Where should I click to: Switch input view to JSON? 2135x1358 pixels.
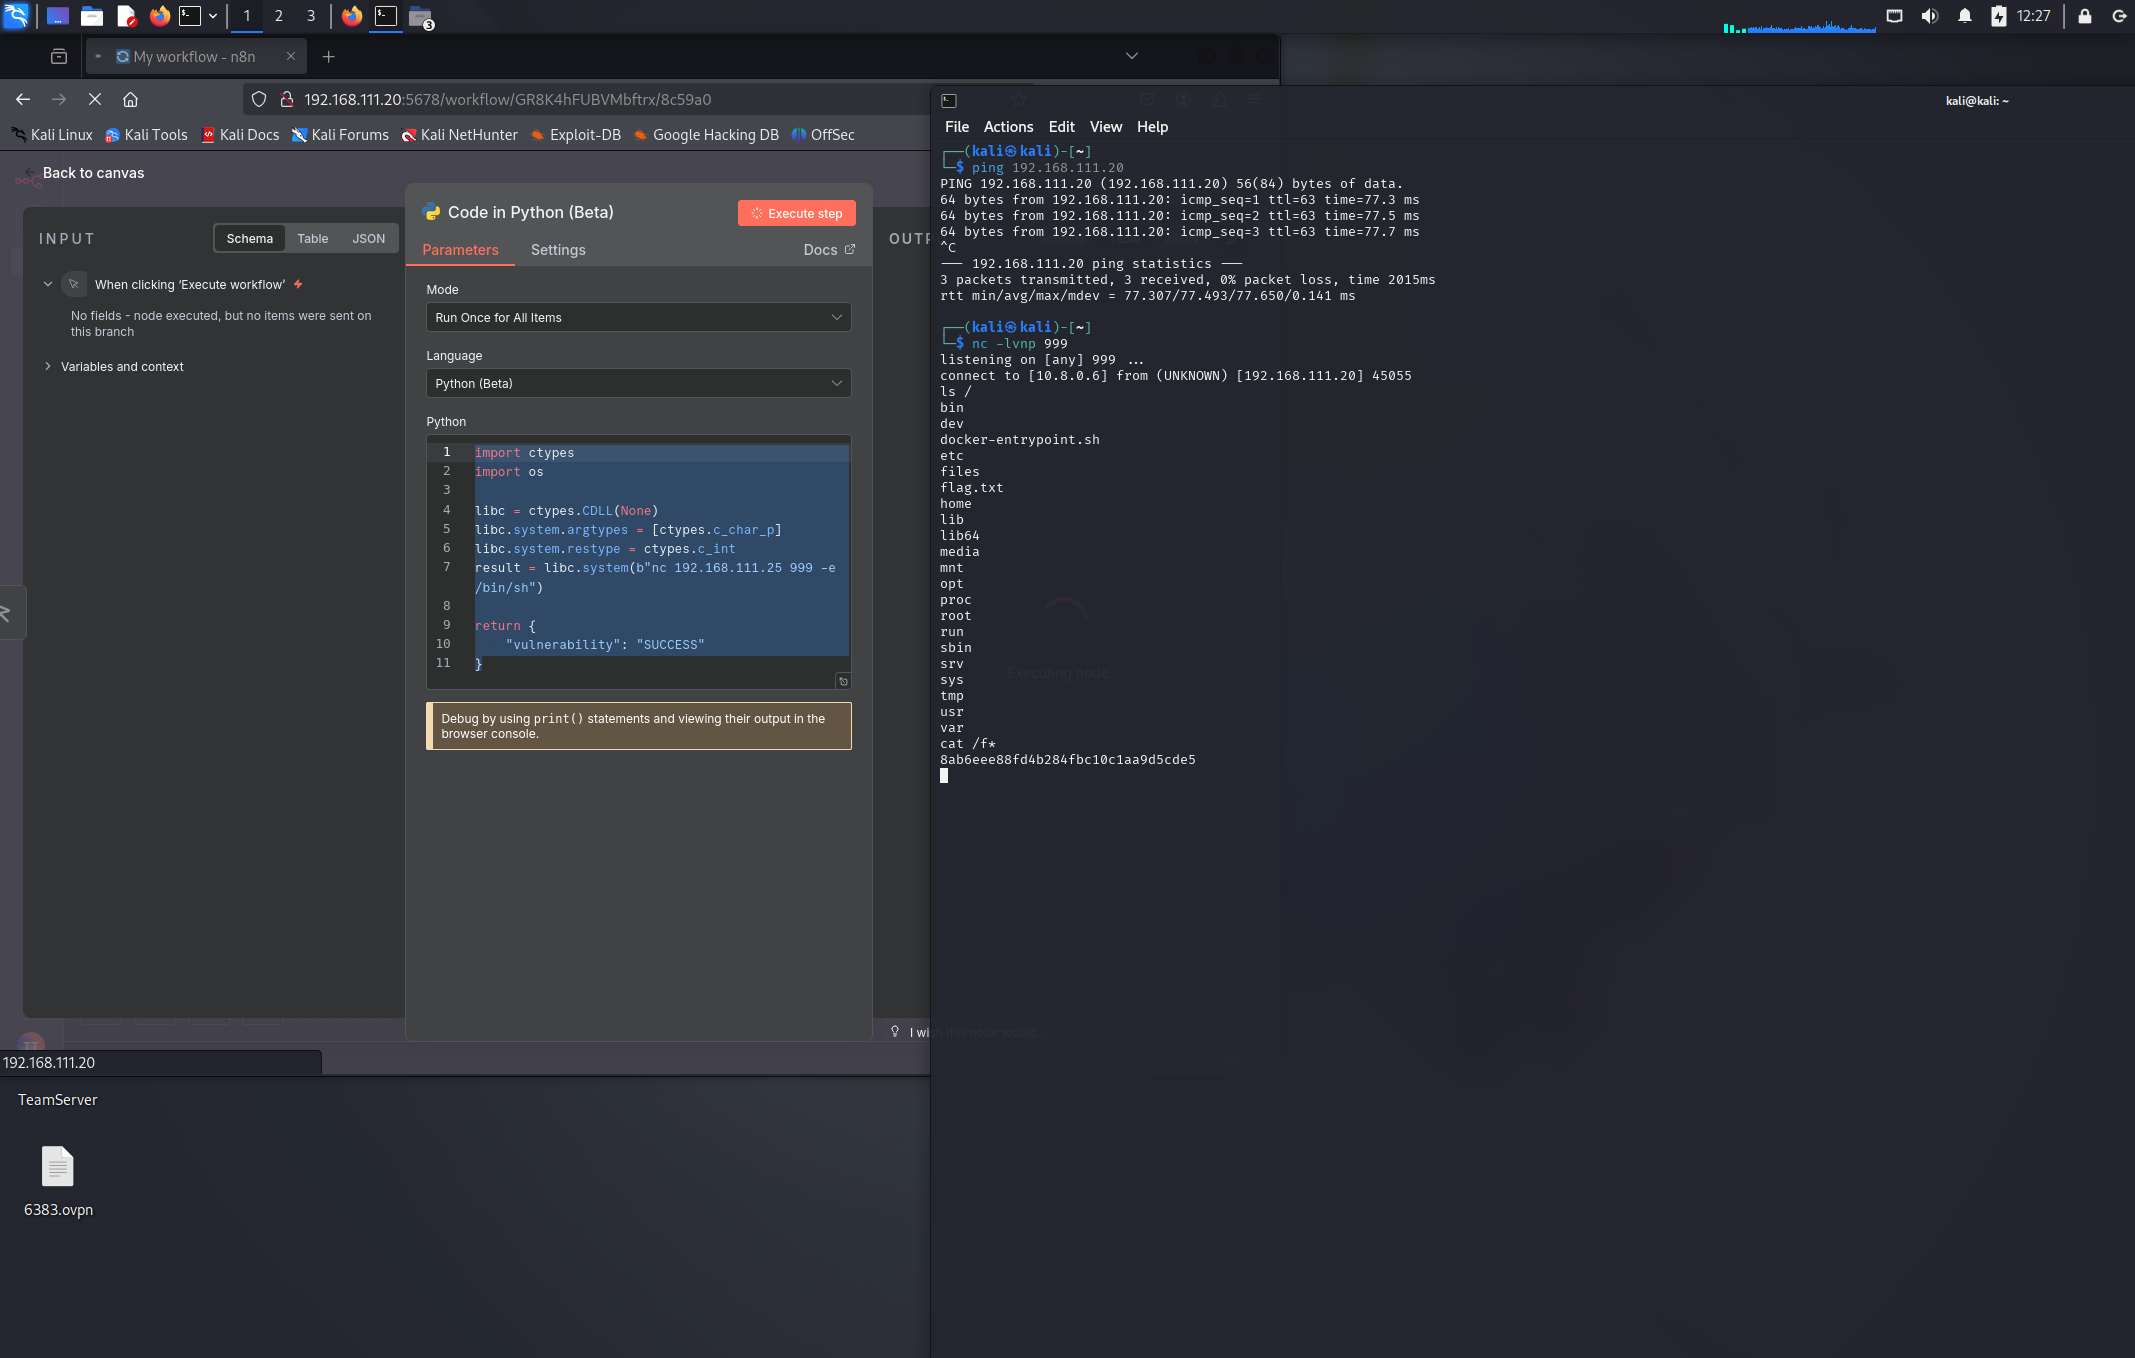click(368, 238)
